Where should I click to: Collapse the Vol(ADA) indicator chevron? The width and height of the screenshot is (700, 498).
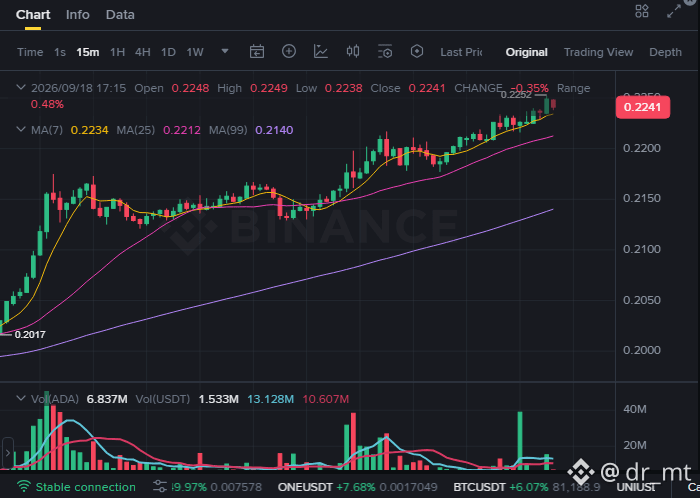coord(21,398)
